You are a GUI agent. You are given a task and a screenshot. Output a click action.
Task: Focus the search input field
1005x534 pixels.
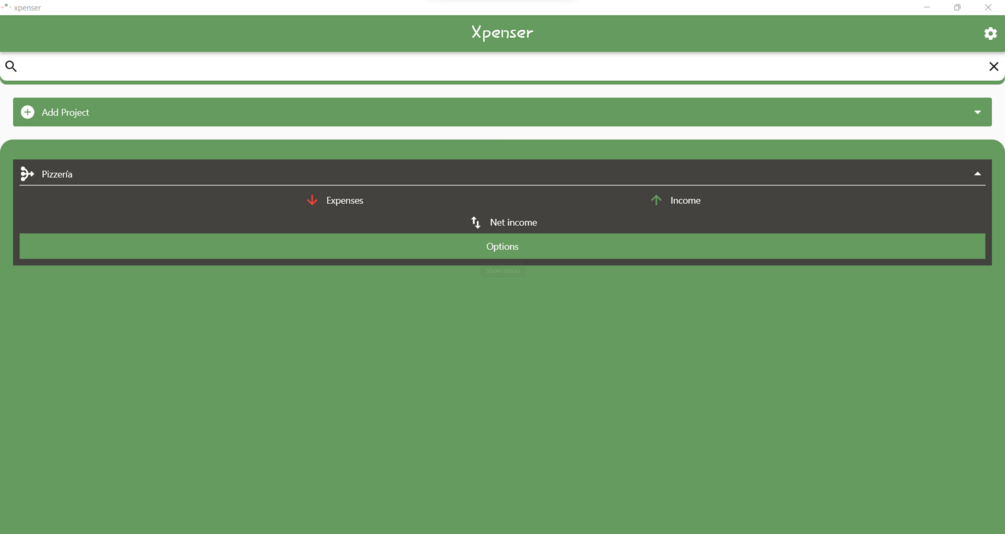(502, 66)
